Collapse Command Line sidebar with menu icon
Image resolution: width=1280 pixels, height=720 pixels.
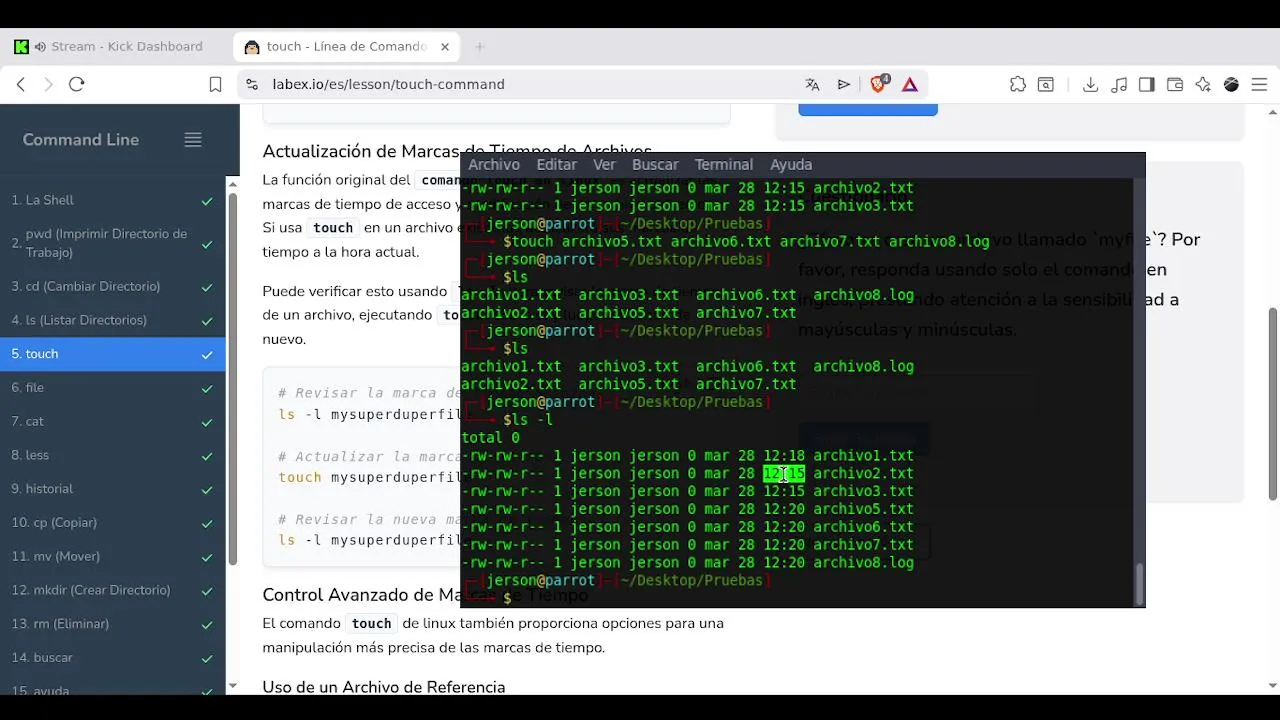pos(193,140)
